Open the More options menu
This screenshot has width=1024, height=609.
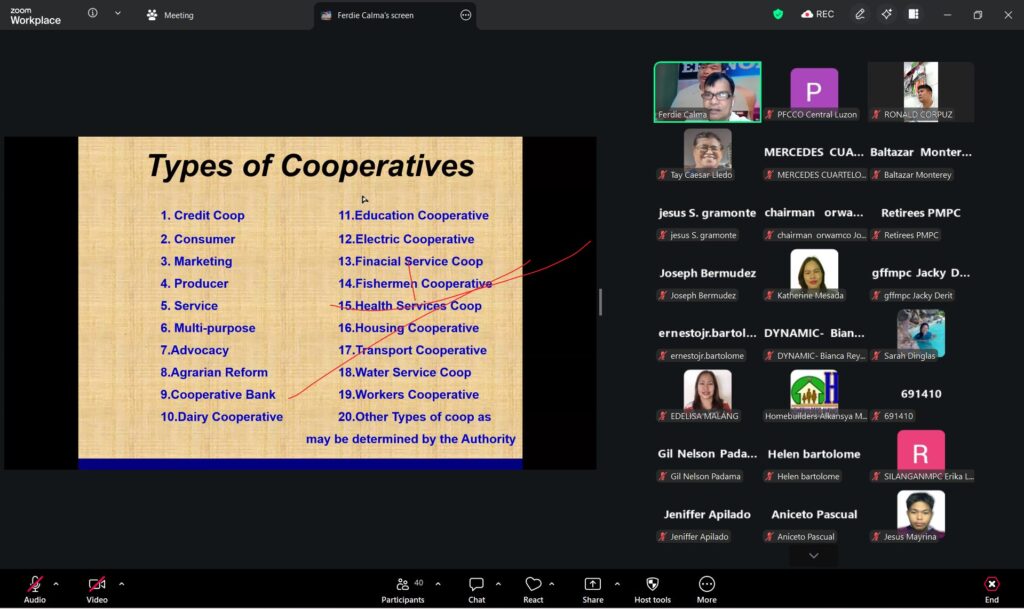pyautogui.click(x=707, y=585)
